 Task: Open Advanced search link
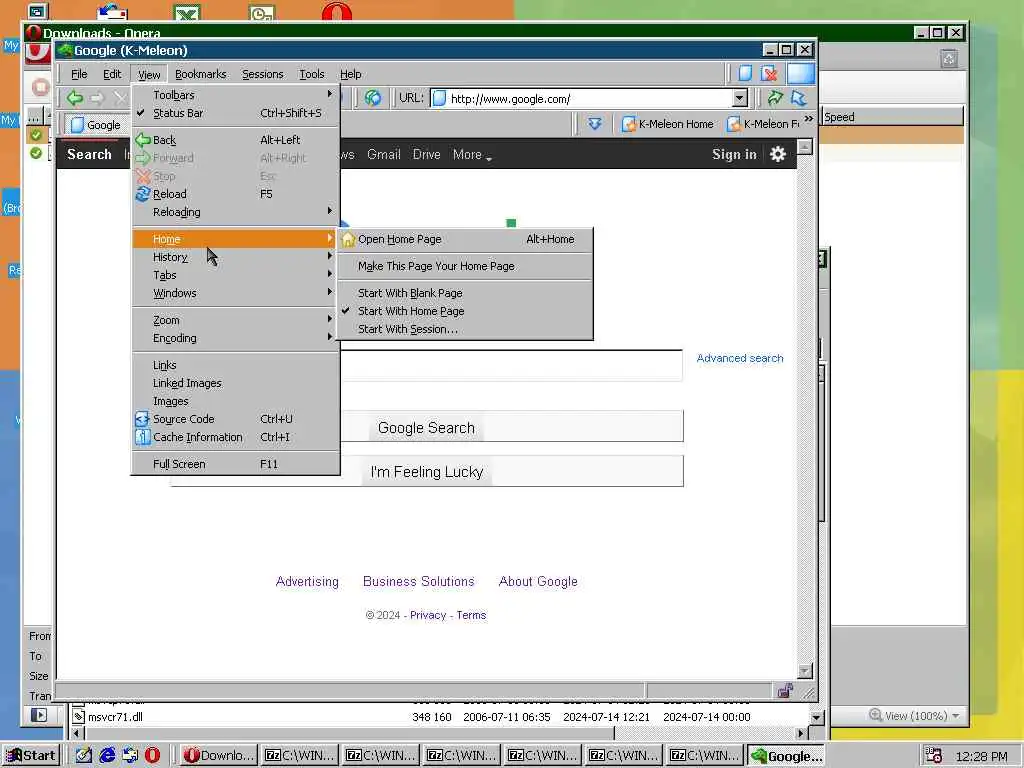(739, 358)
